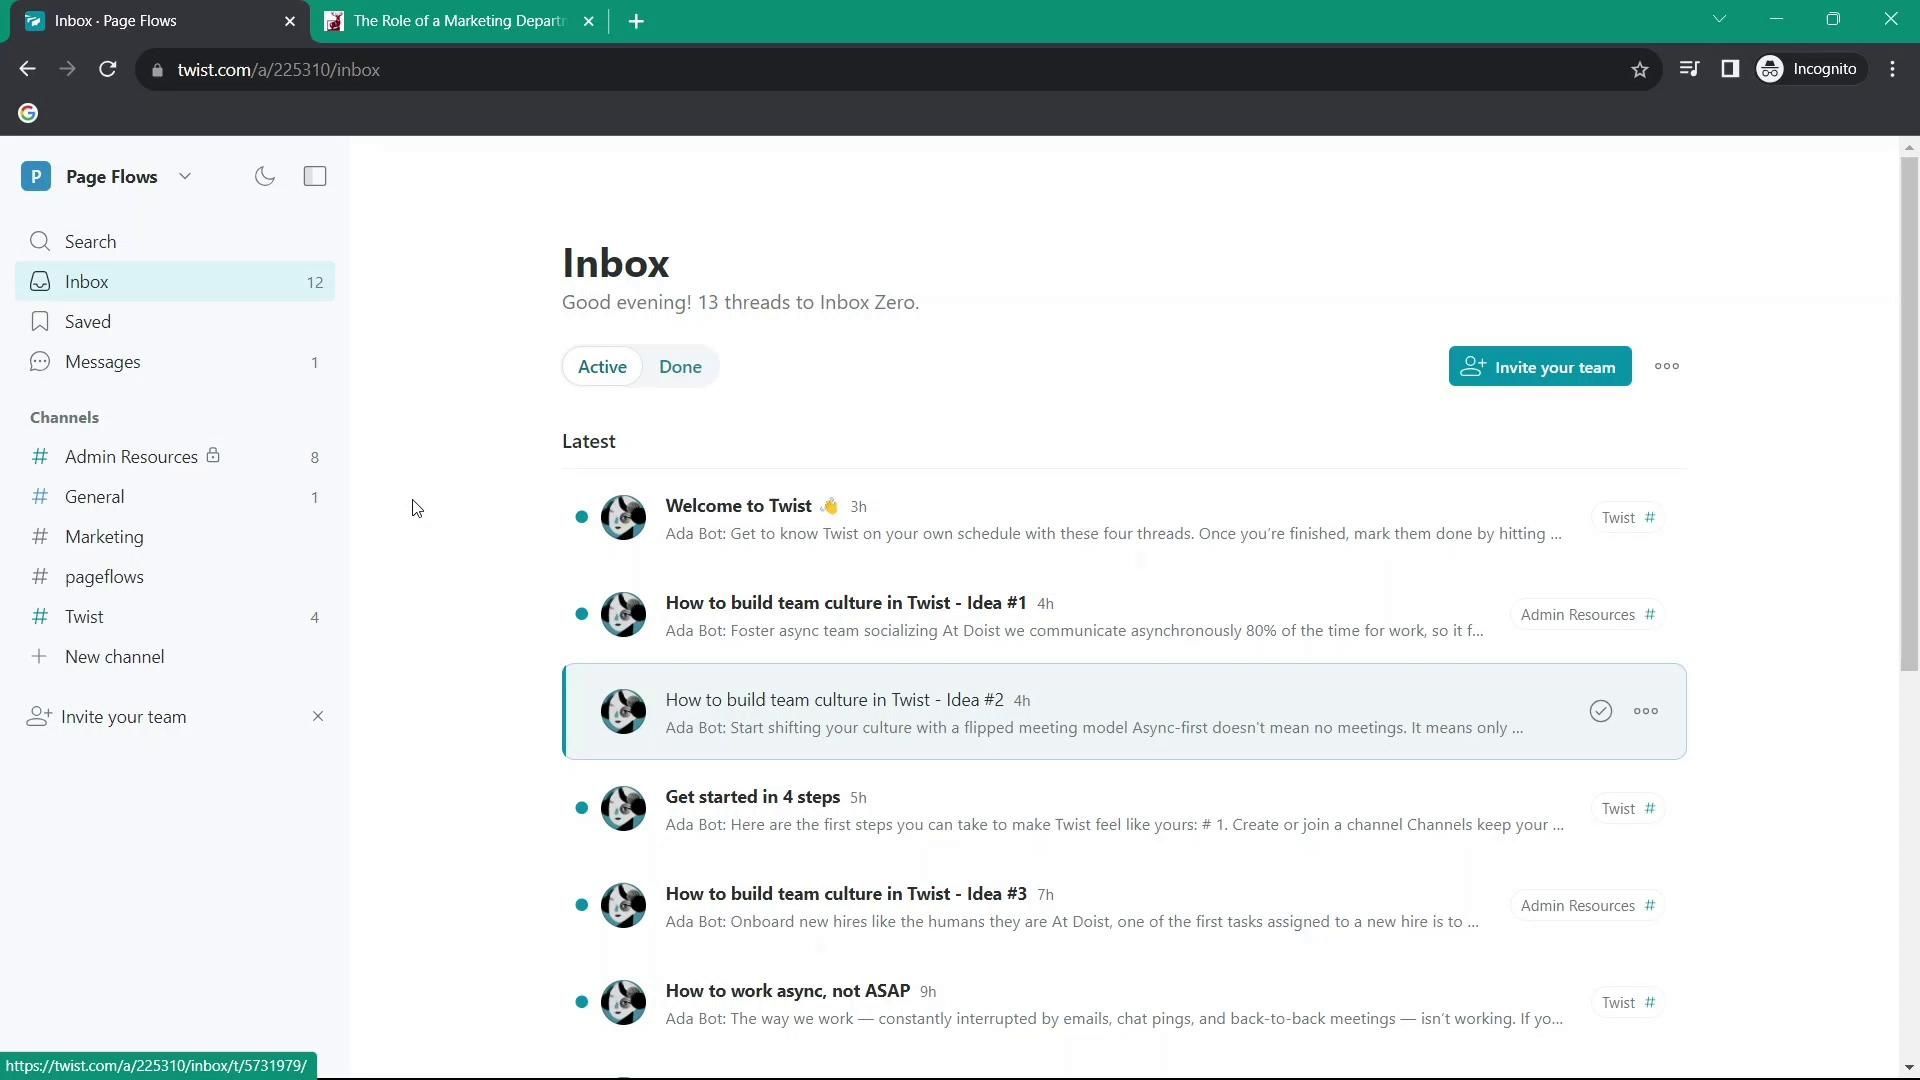Click Twist channel tag on Welcome thread

[1627, 518]
